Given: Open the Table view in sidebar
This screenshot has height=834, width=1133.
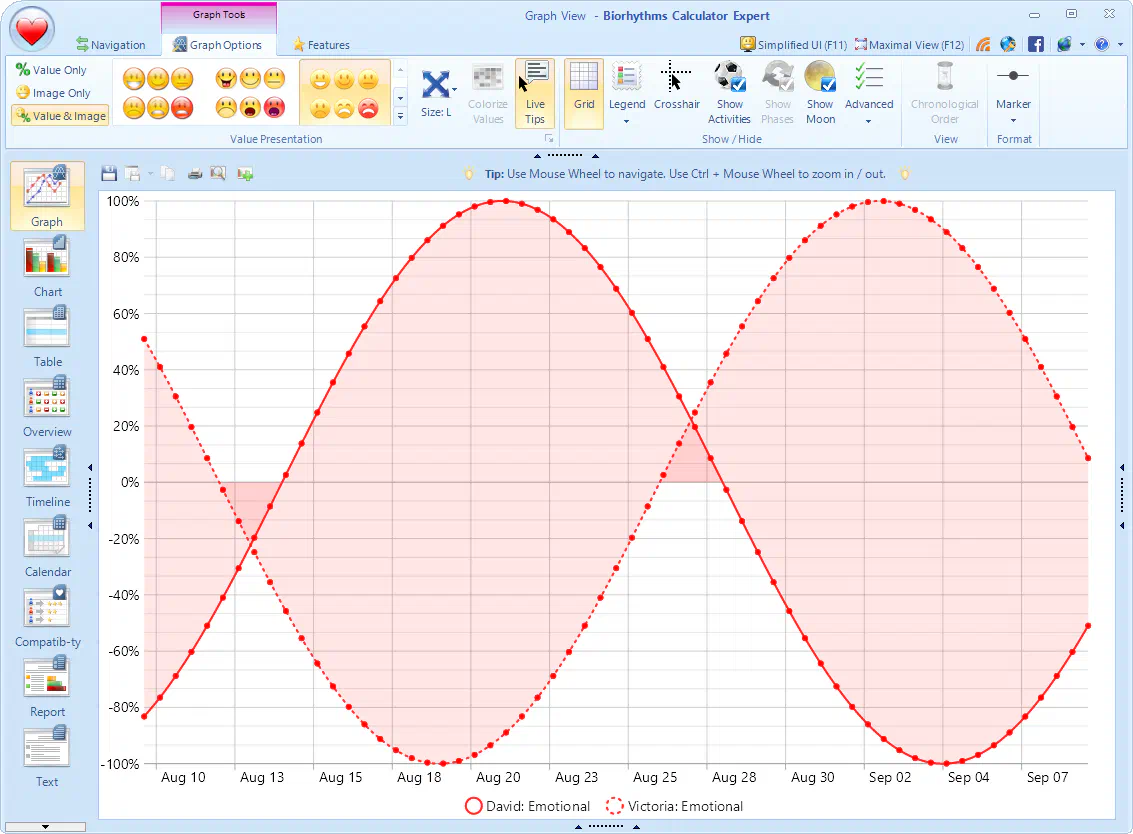Looking at the screenshot, I should pos(47,336).
